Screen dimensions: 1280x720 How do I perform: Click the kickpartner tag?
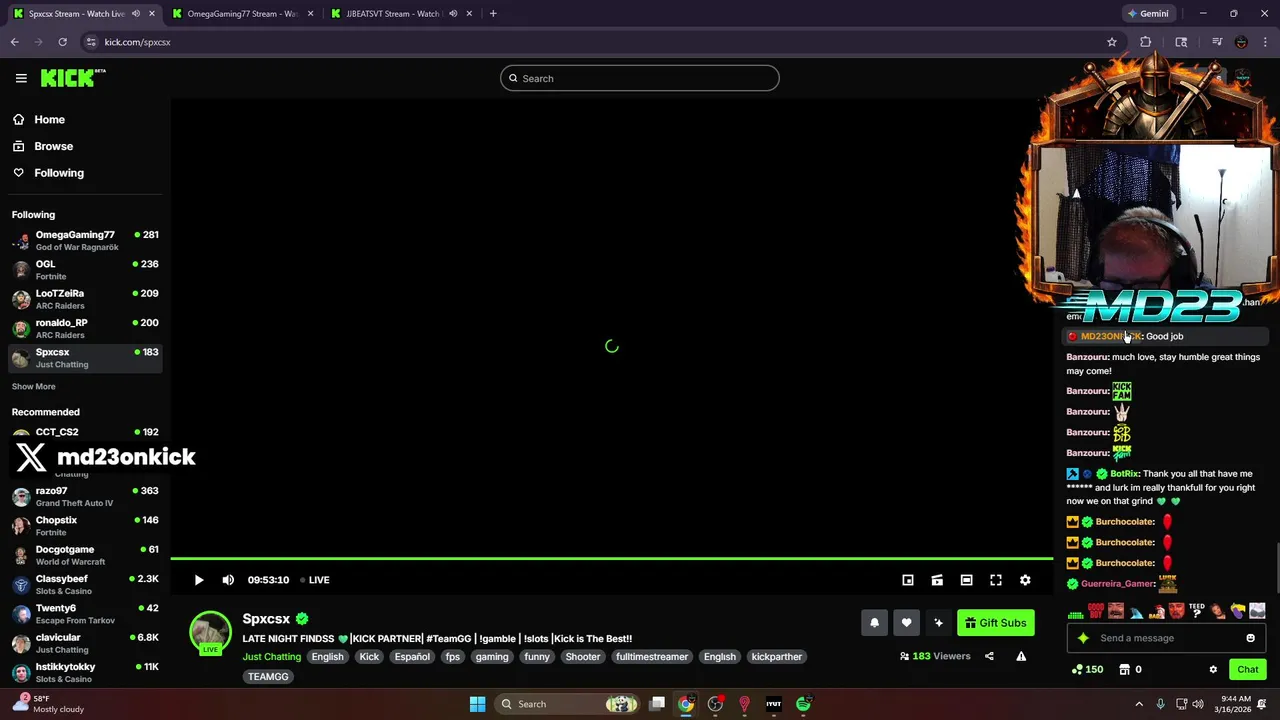click(777, 657)
